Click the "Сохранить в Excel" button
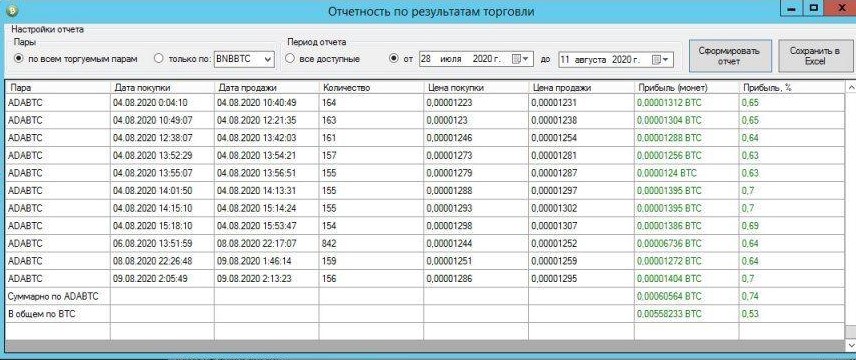Image resolution: width=856 pixels, height=360 pixels. click(x=814, y=56)
